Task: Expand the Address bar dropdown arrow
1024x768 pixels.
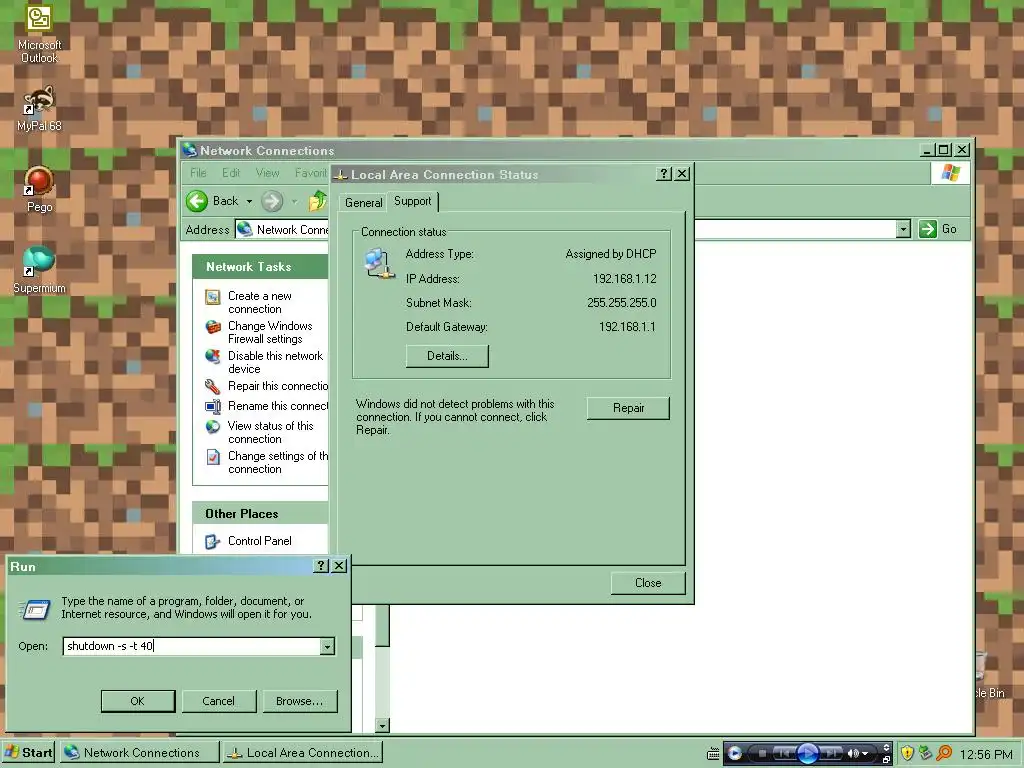Action: [903, 229]
